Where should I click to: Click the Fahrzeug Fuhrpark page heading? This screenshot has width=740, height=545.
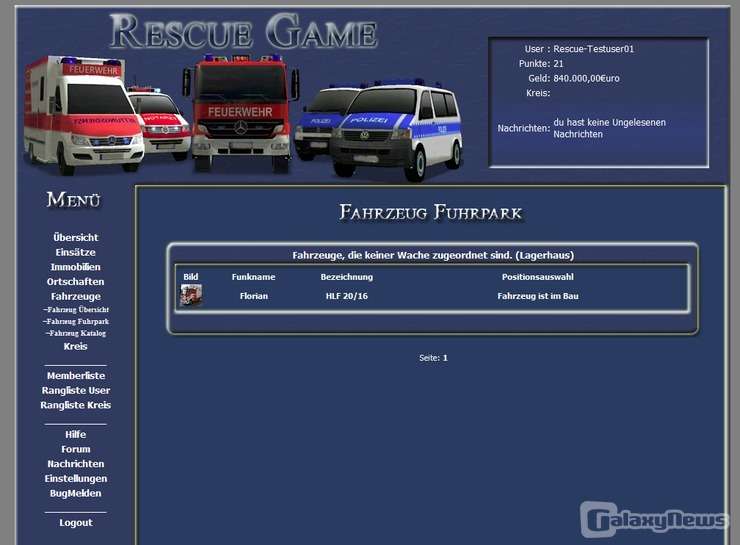[430, 212]
